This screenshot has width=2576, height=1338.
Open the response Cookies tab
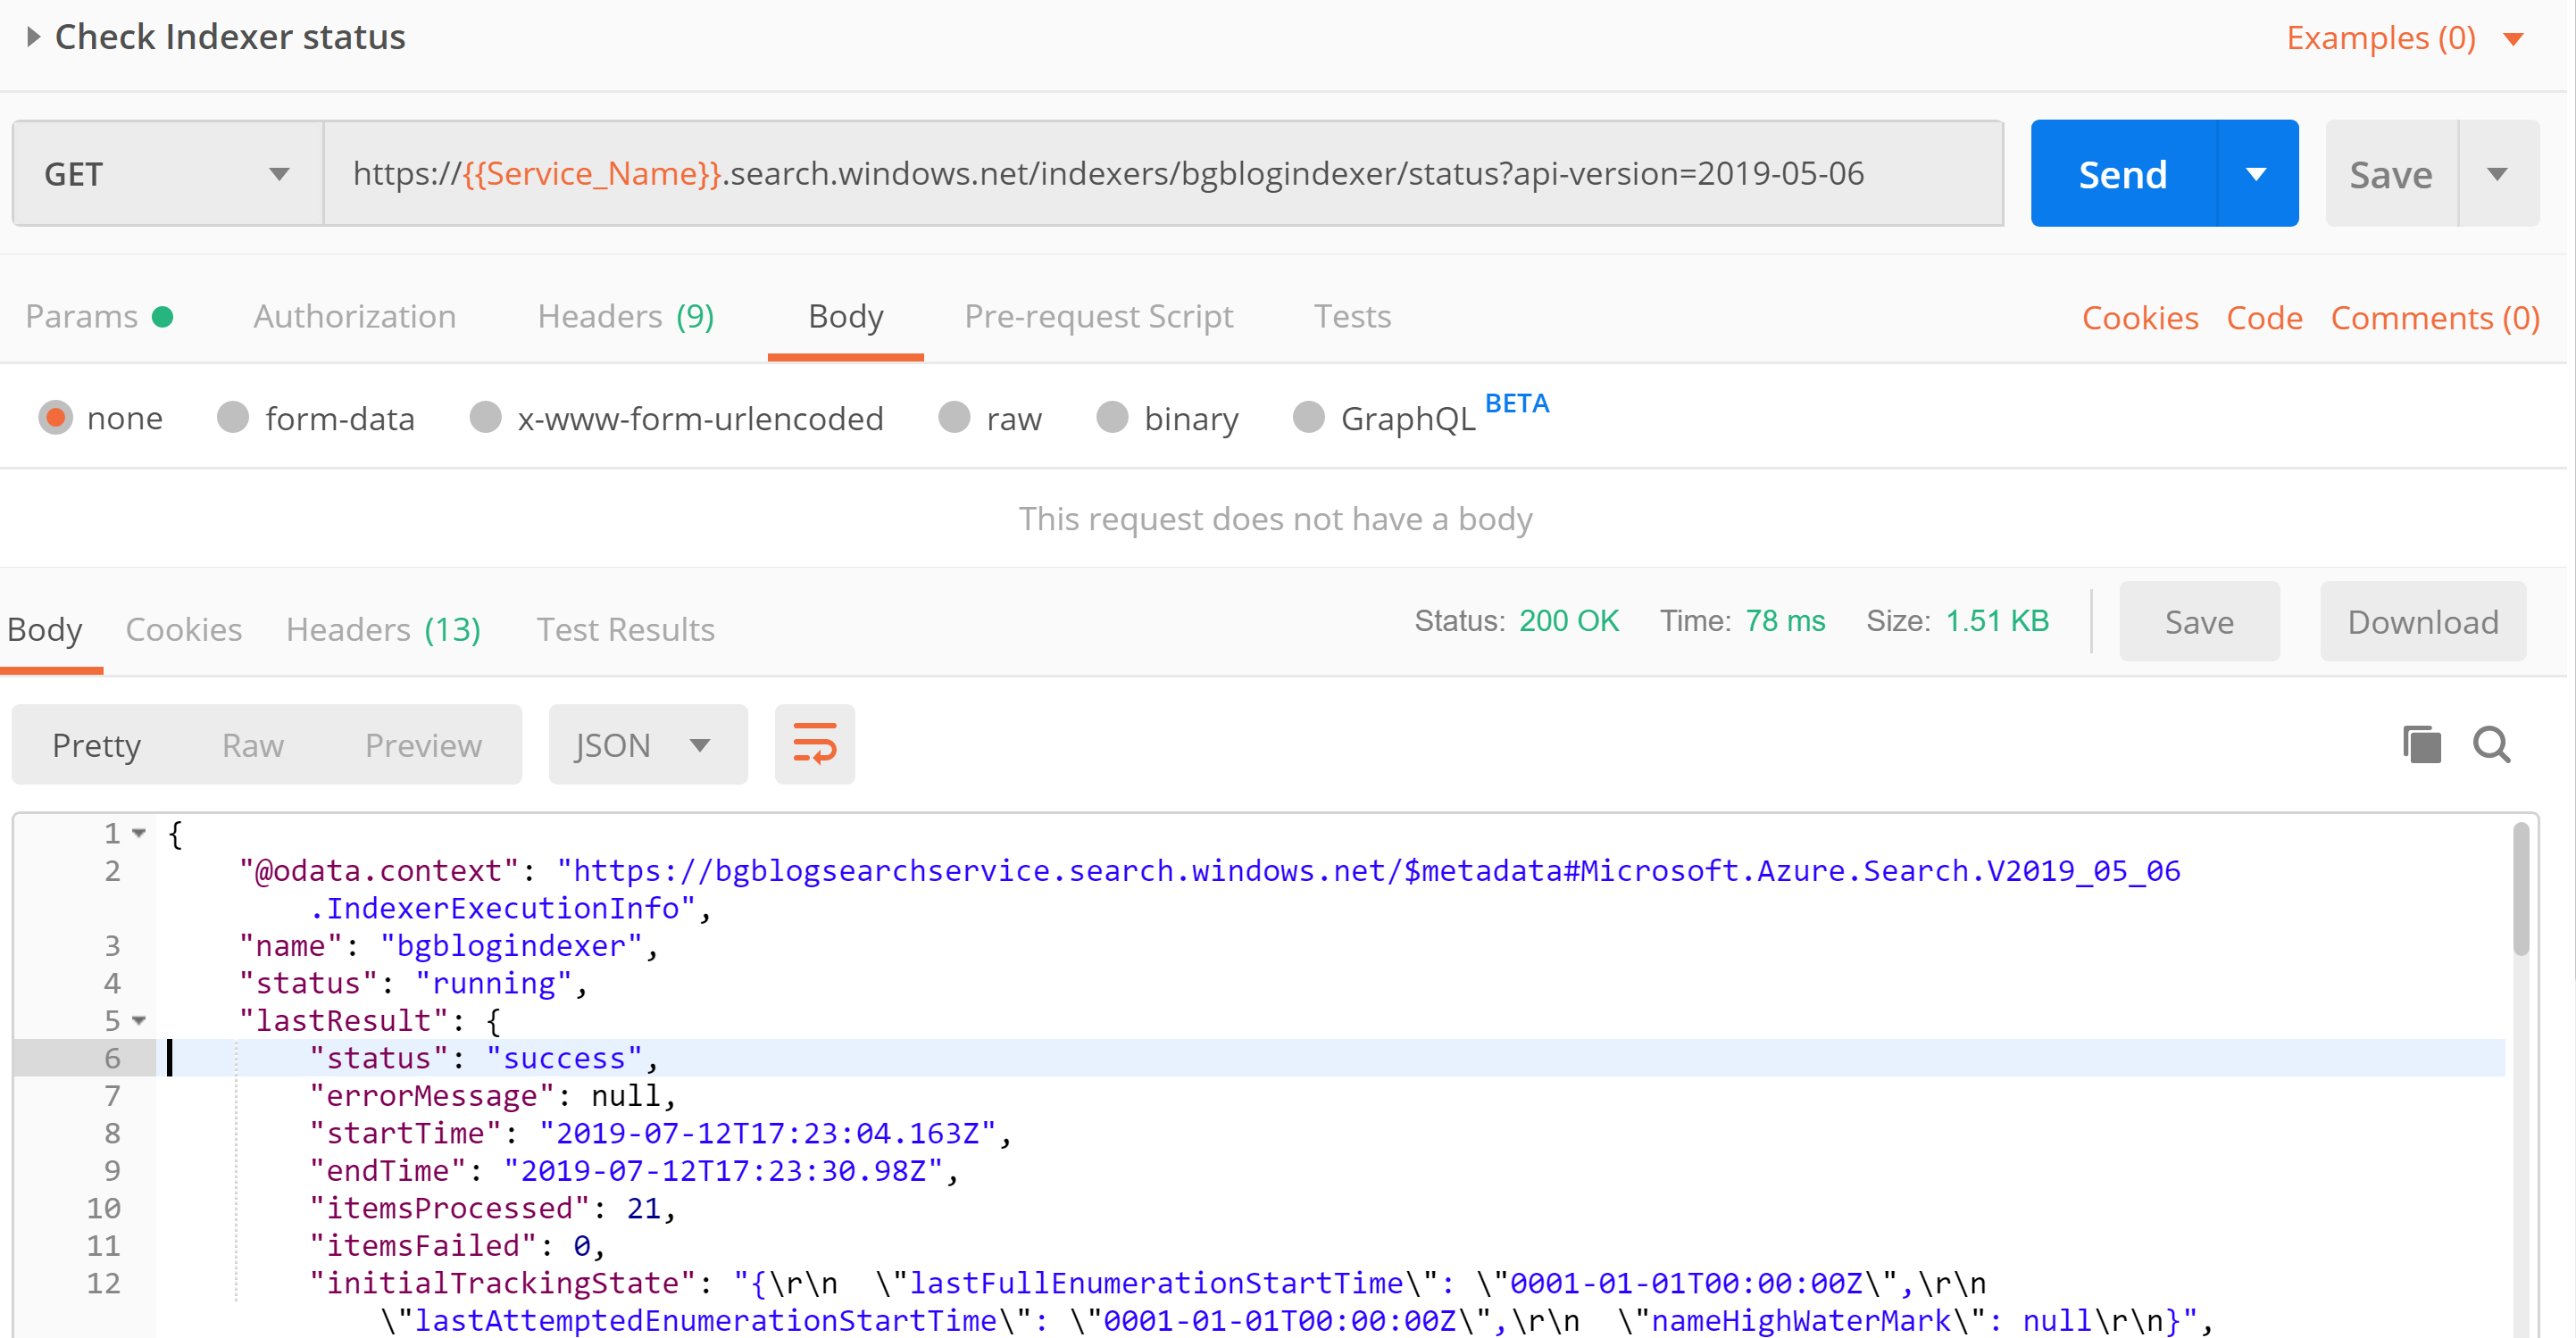click(184, 630)
